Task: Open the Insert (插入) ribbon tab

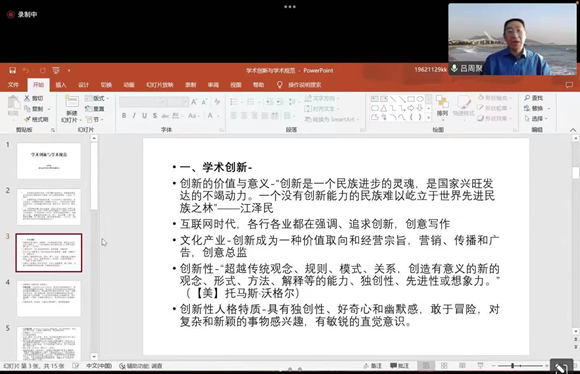Action: click(x=61, y=85)
